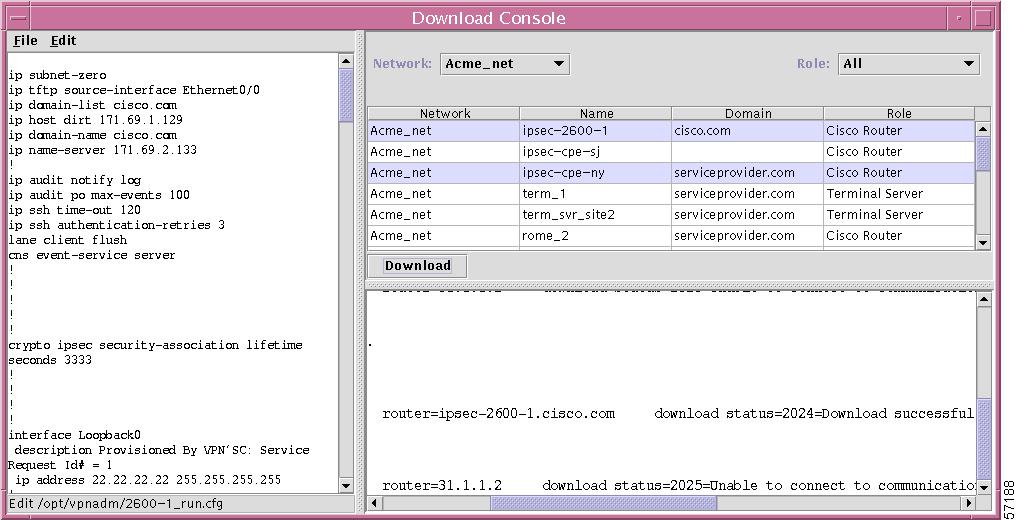Click router table vertical scrollbar thumb

click(x=983, y=154)
